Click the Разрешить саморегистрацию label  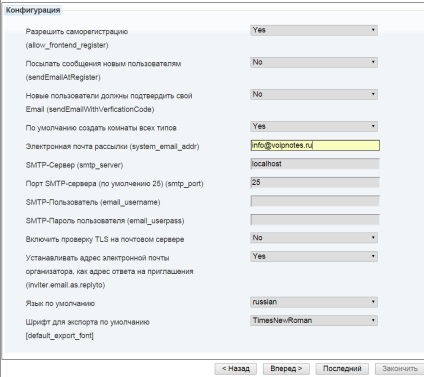click(x=77, y=32)
